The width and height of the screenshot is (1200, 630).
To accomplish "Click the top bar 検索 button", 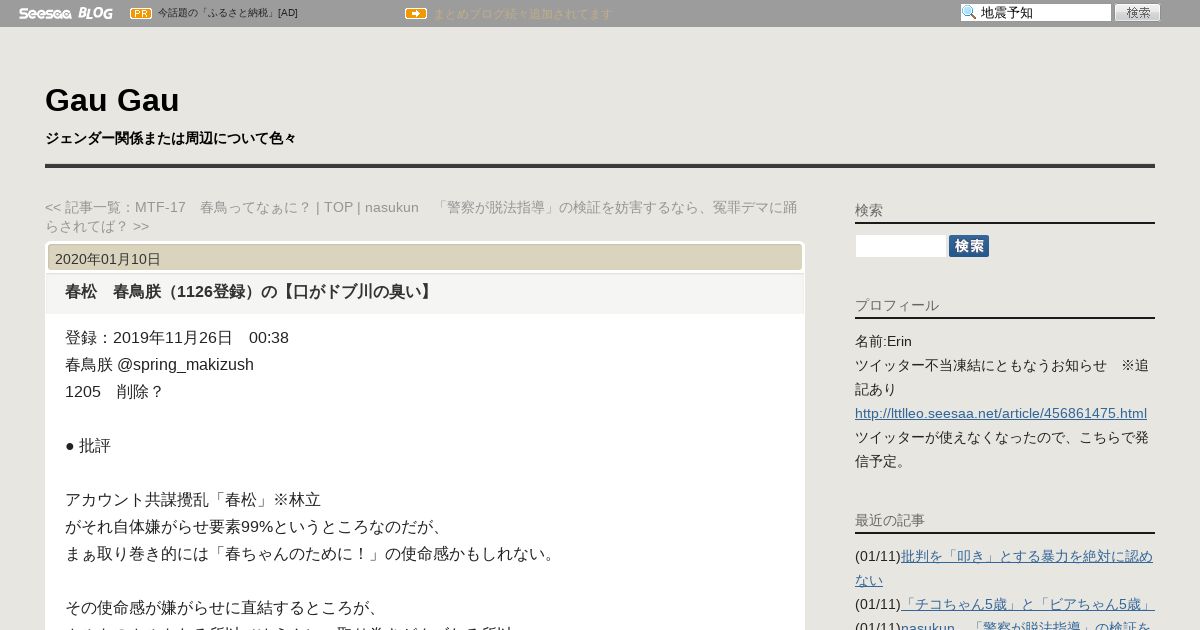I will point(1138,13).
